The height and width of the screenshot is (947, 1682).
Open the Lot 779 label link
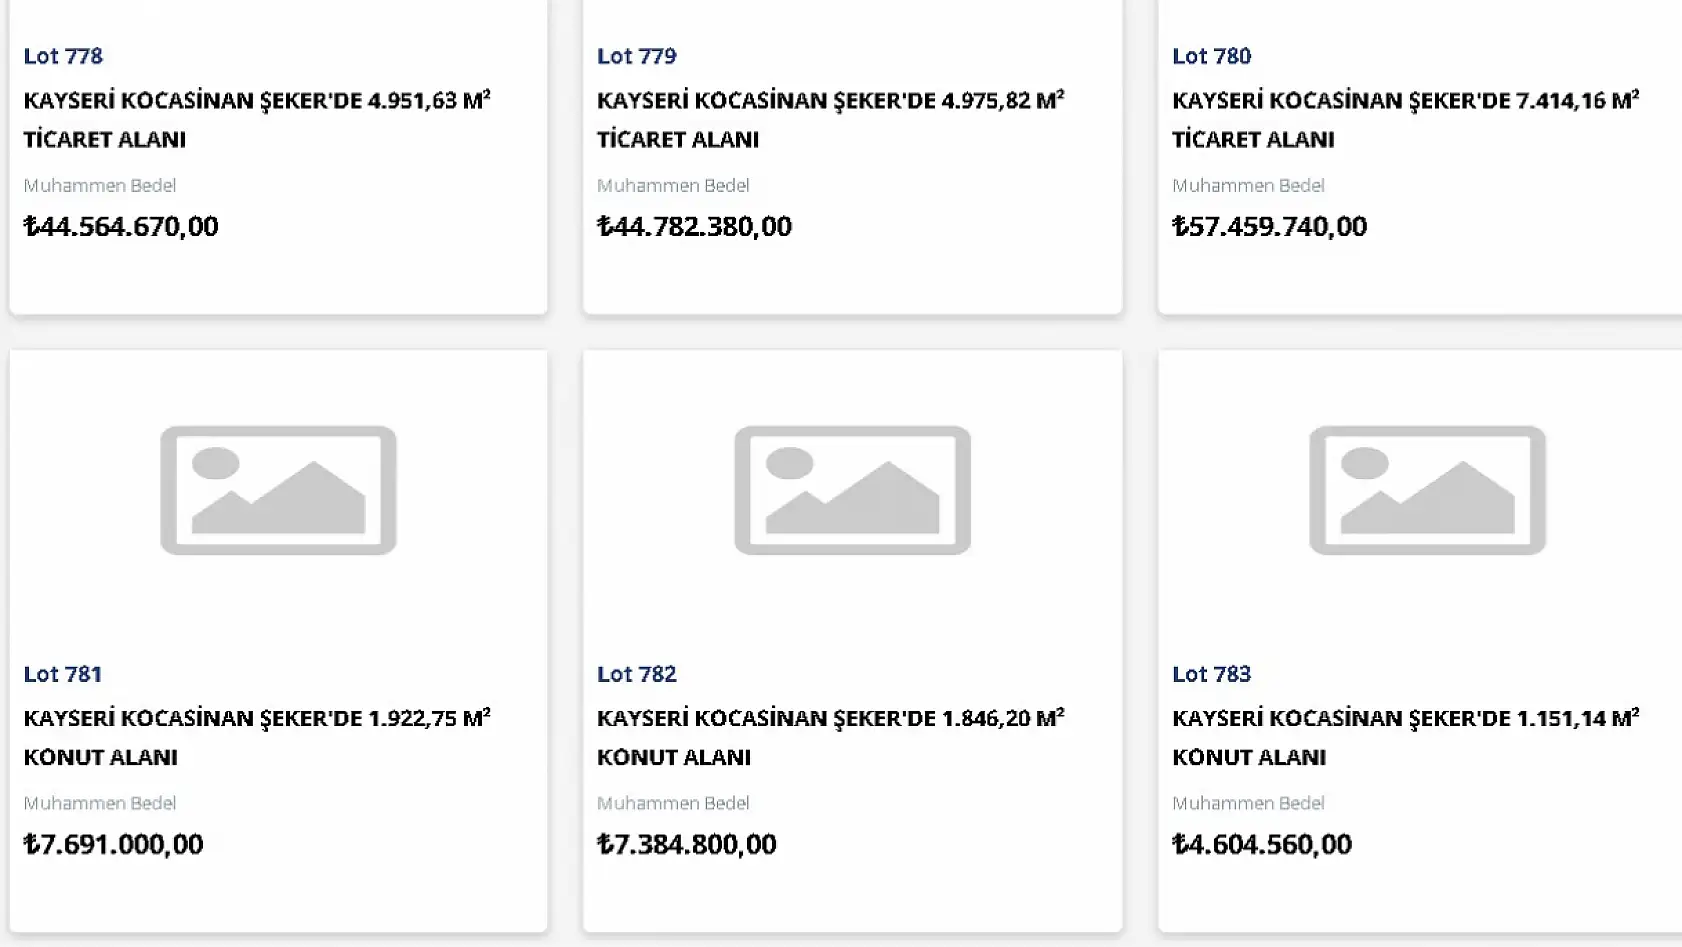click(x=637, y=56)
